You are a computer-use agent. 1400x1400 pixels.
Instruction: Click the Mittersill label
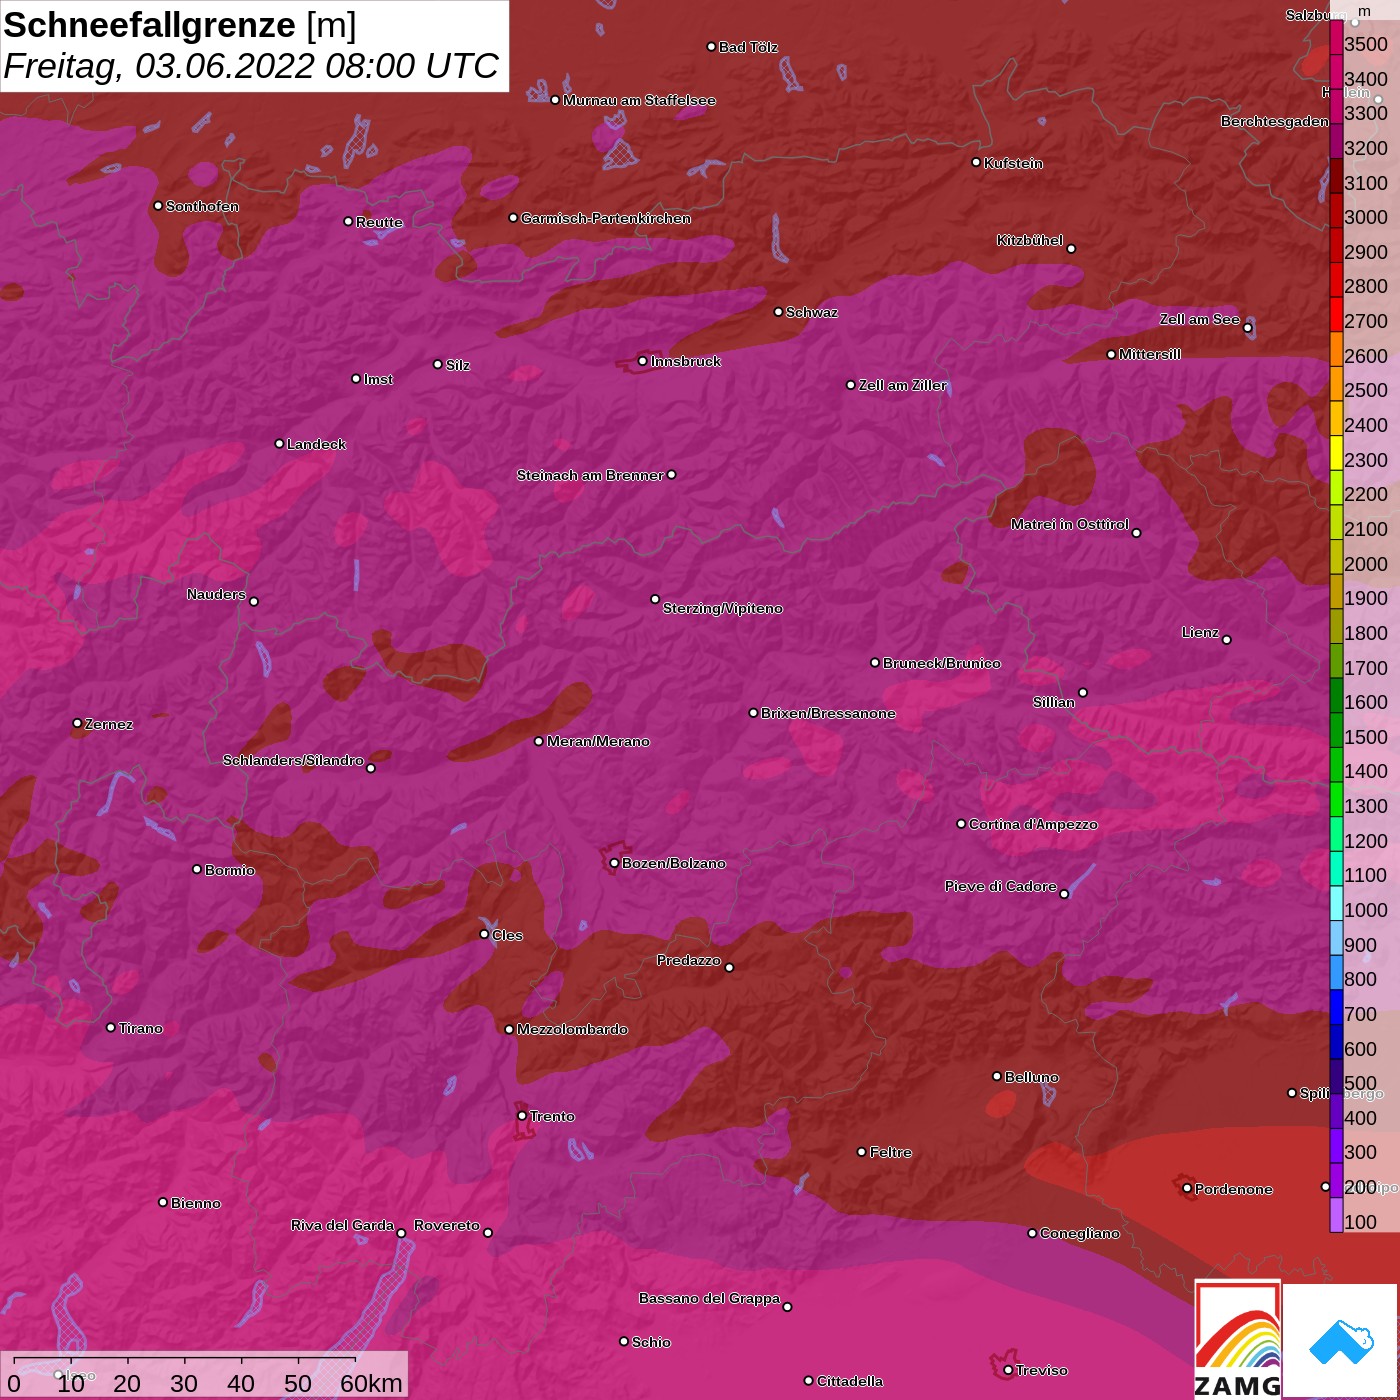point(1150,354)
